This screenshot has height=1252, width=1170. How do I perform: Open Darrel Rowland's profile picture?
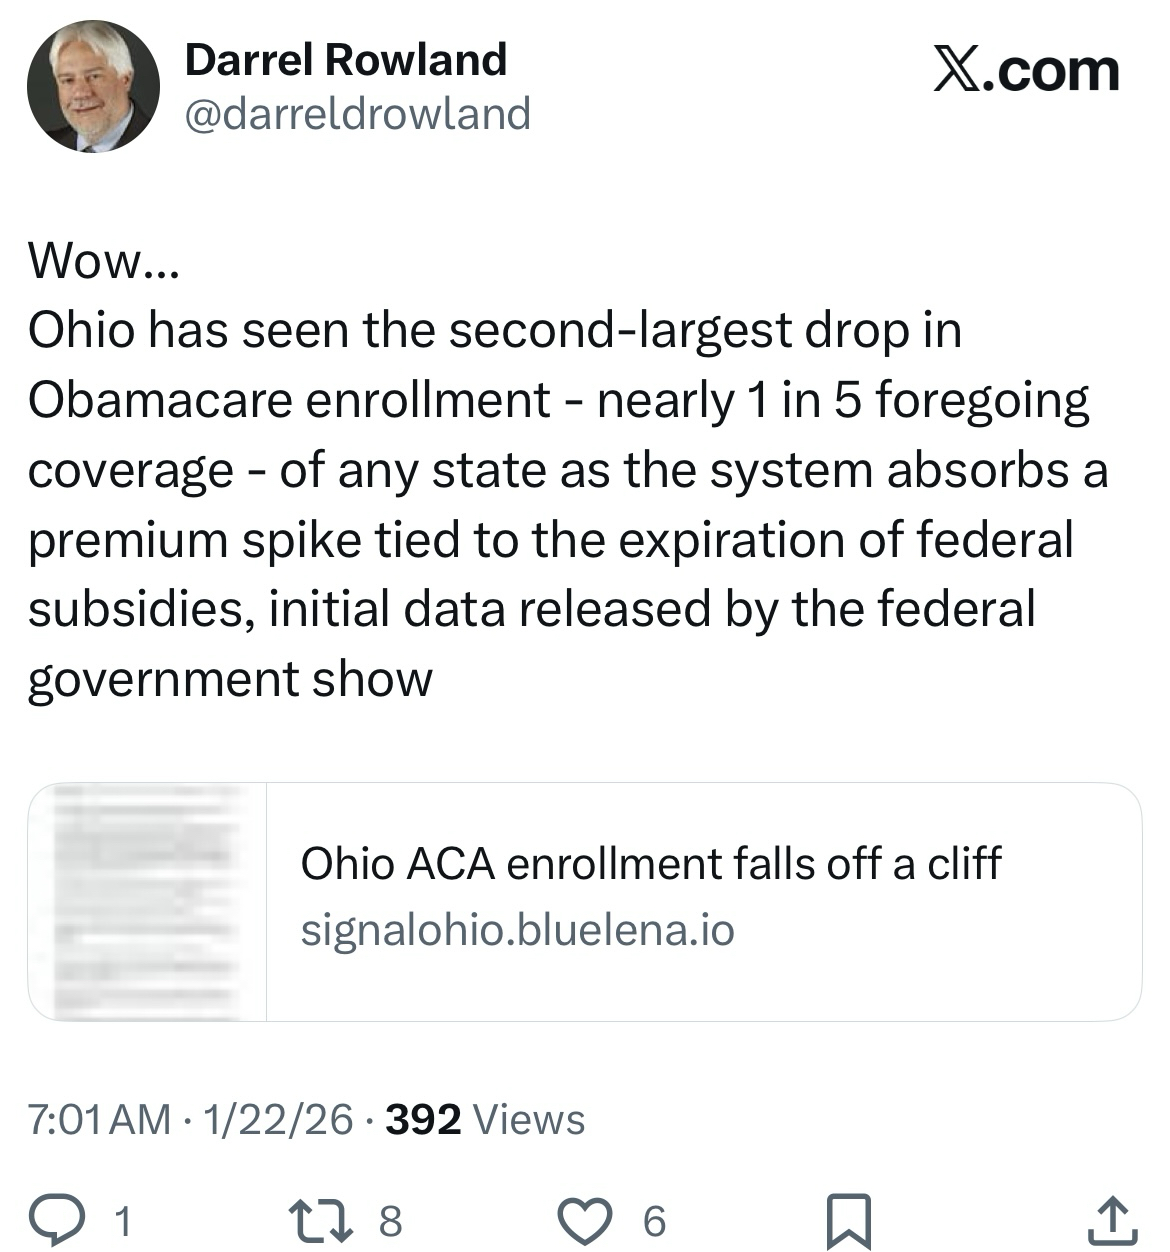[93, 86]
